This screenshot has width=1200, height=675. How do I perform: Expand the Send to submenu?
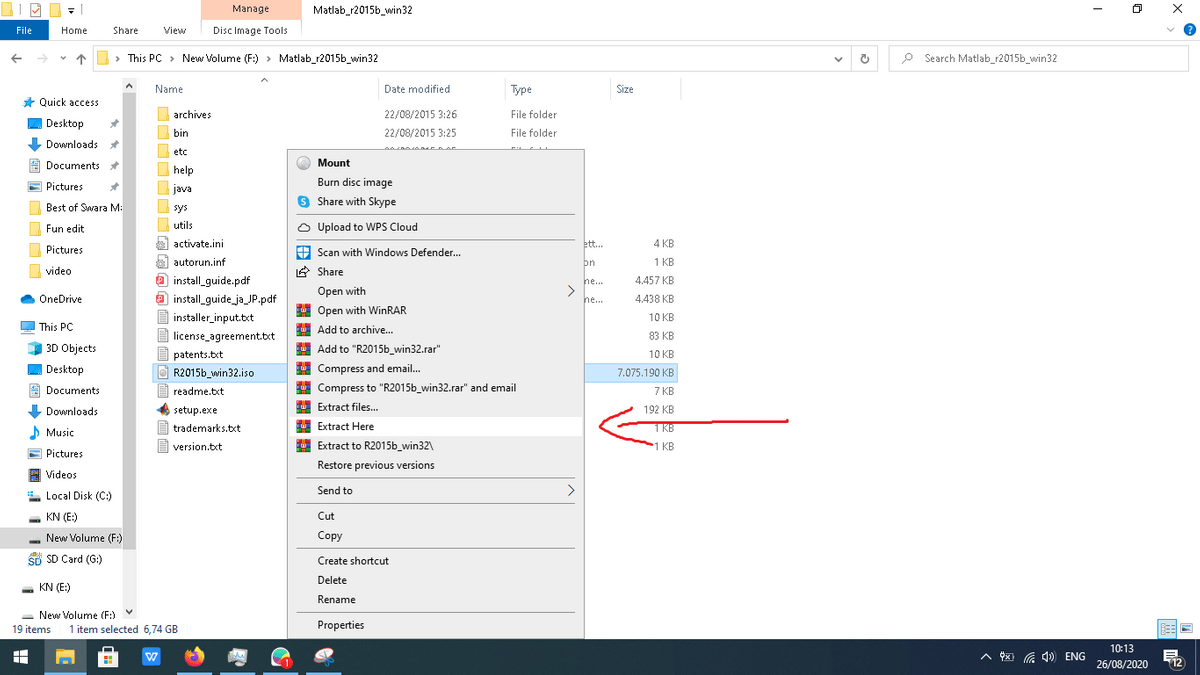[571, 491]
